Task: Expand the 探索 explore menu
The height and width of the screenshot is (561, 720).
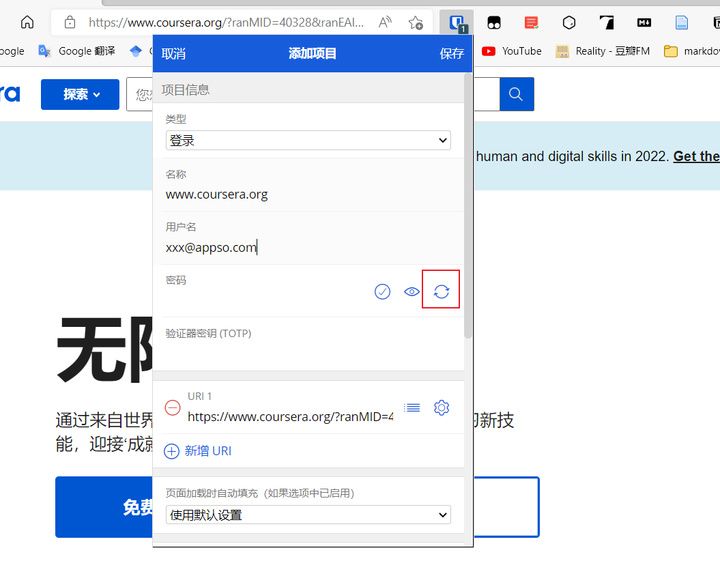Action: click(x=80, y=95)
